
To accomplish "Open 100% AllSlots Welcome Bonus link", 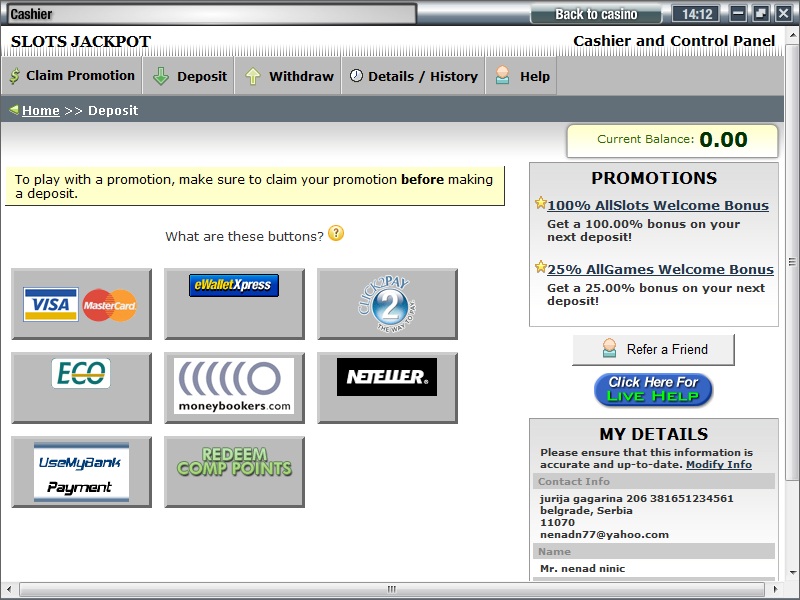I will pos(658,206).
